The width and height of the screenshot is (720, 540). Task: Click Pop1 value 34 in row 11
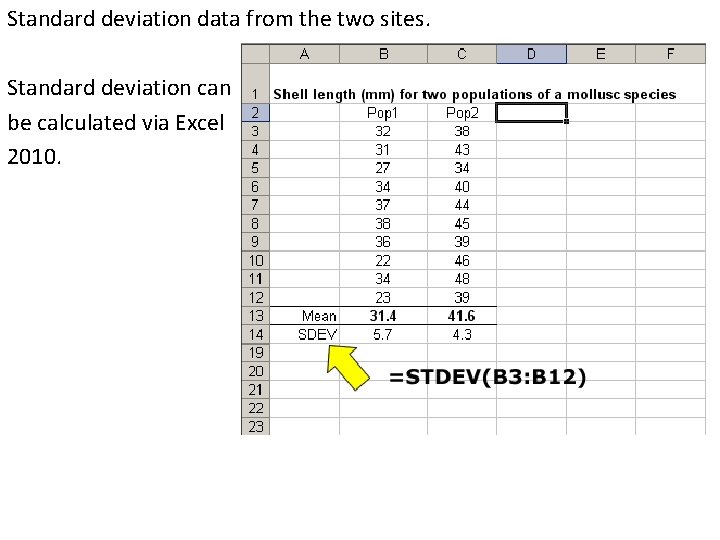[383, 279]
